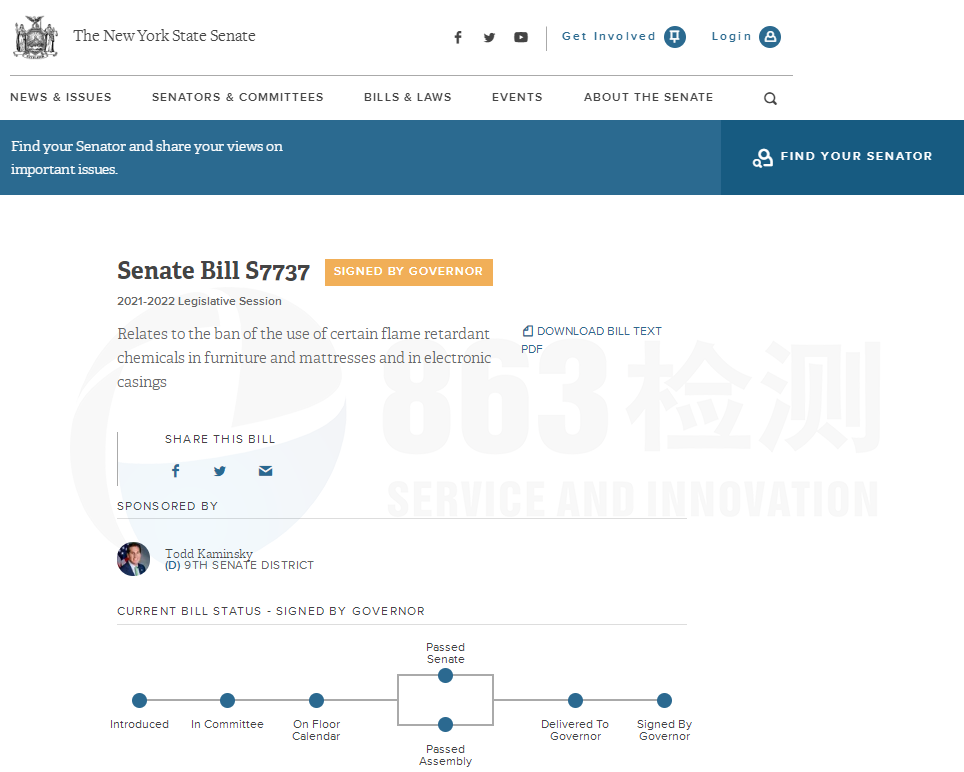
Task: Click the Get Involved link
Action: [x=609, y=36]
